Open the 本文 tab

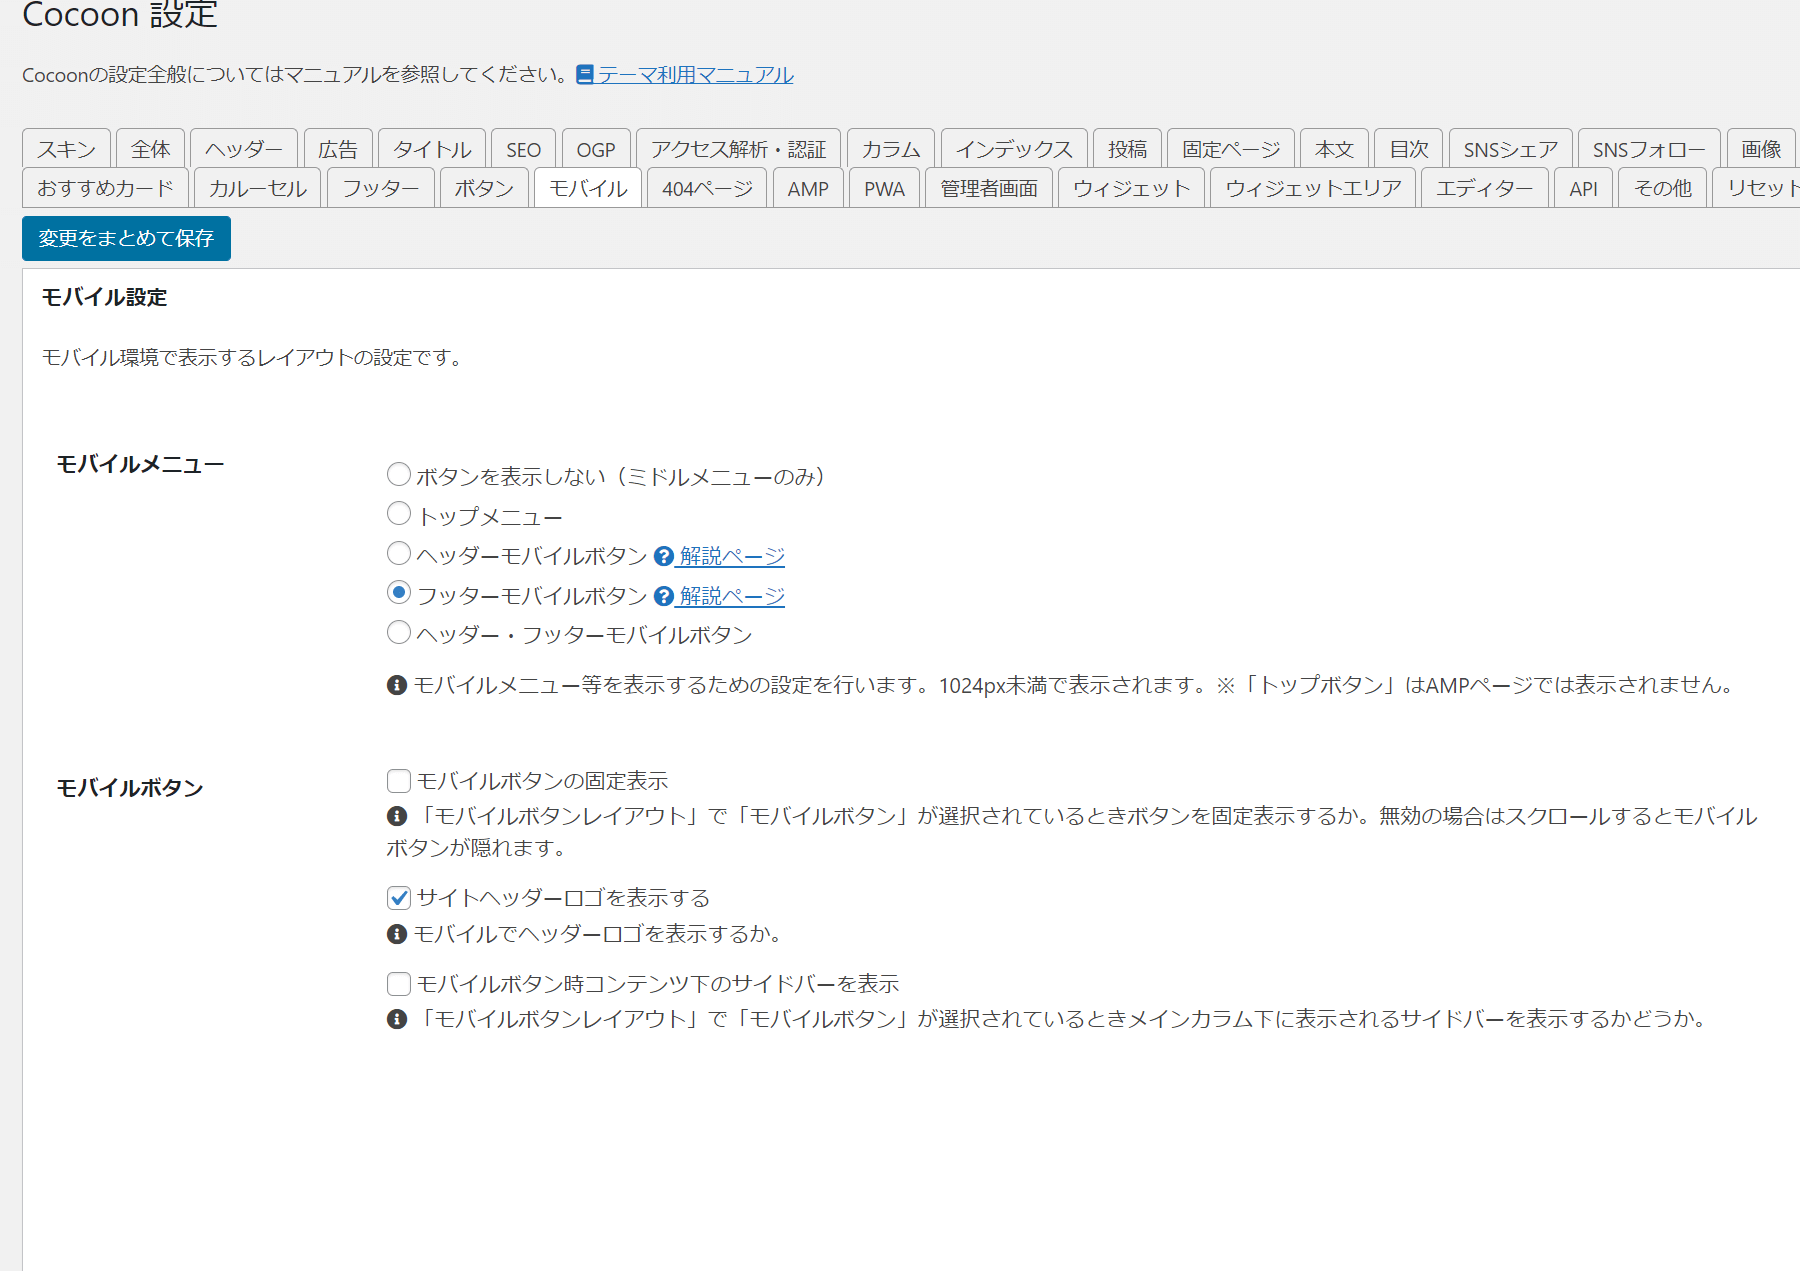(1334, 149)
